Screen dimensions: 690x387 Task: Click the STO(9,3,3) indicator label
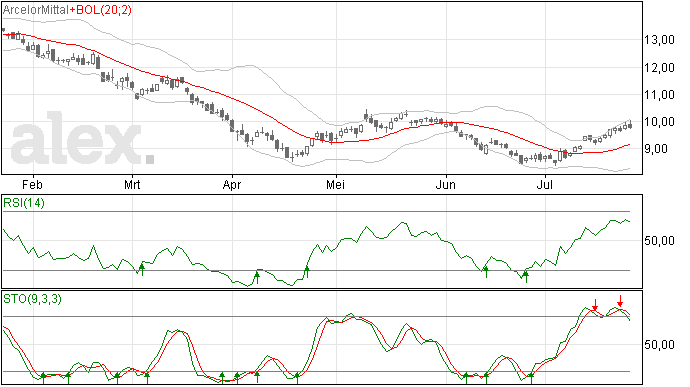point(32,299)
